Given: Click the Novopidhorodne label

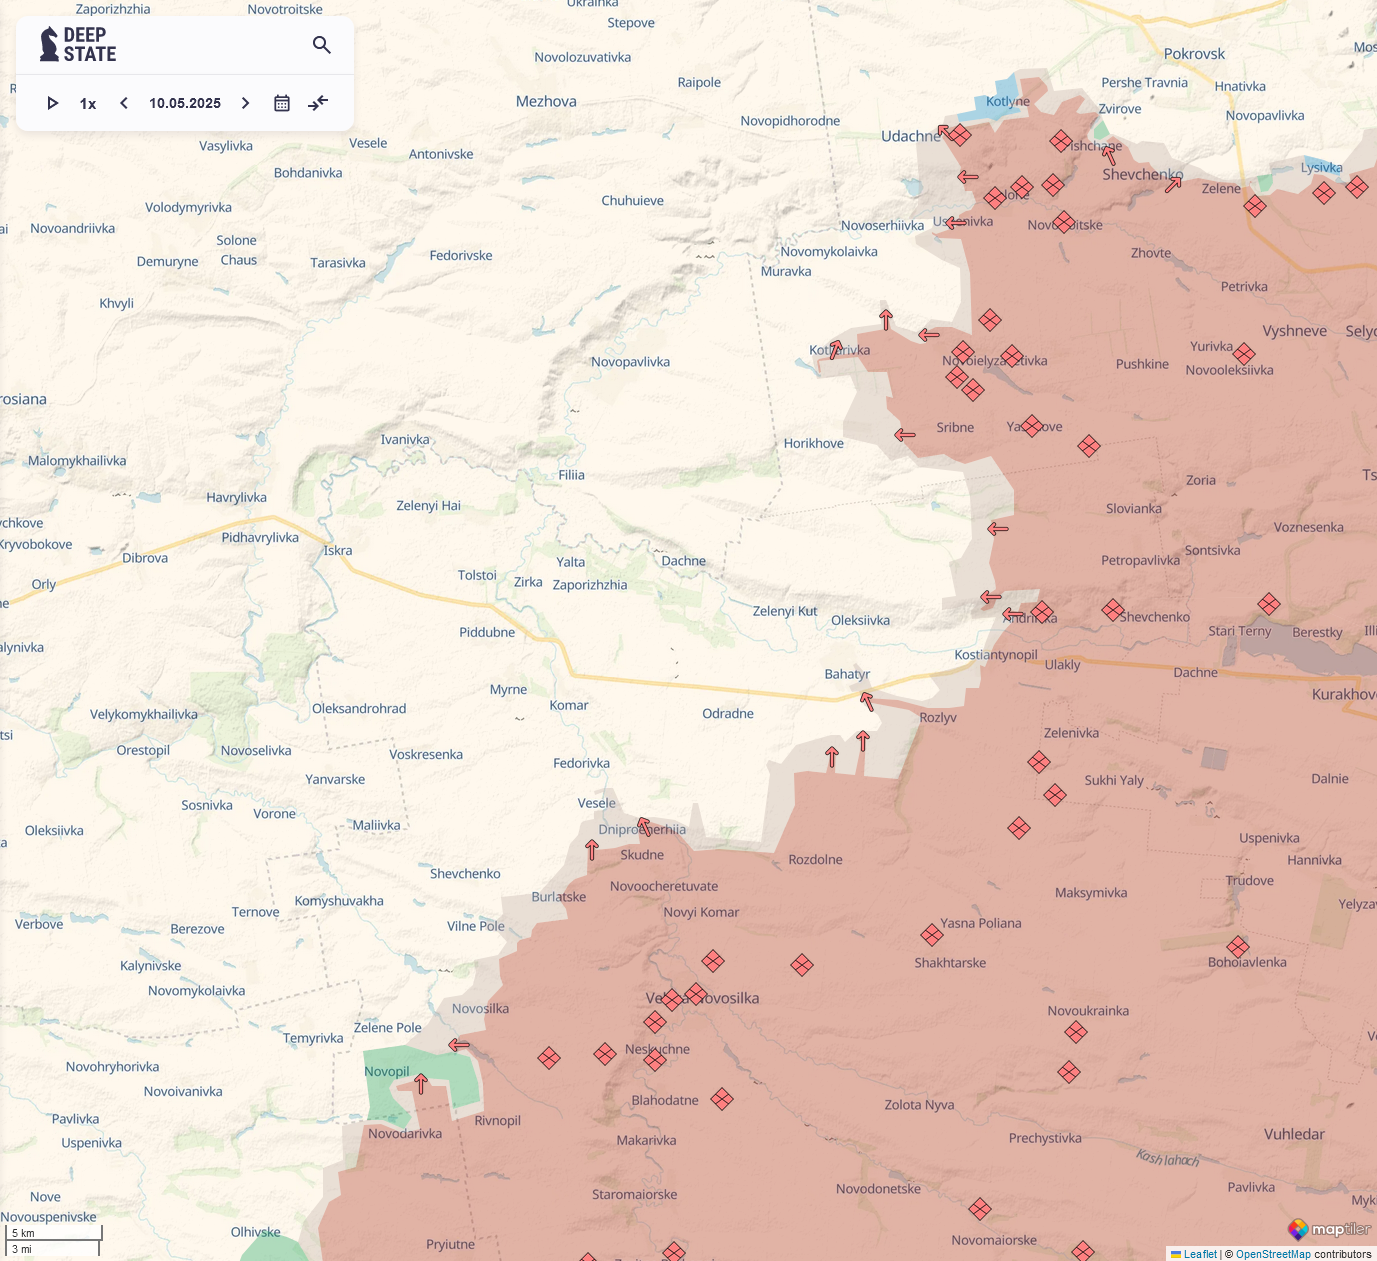Looking at the screenshot, I should coord(790,121).
